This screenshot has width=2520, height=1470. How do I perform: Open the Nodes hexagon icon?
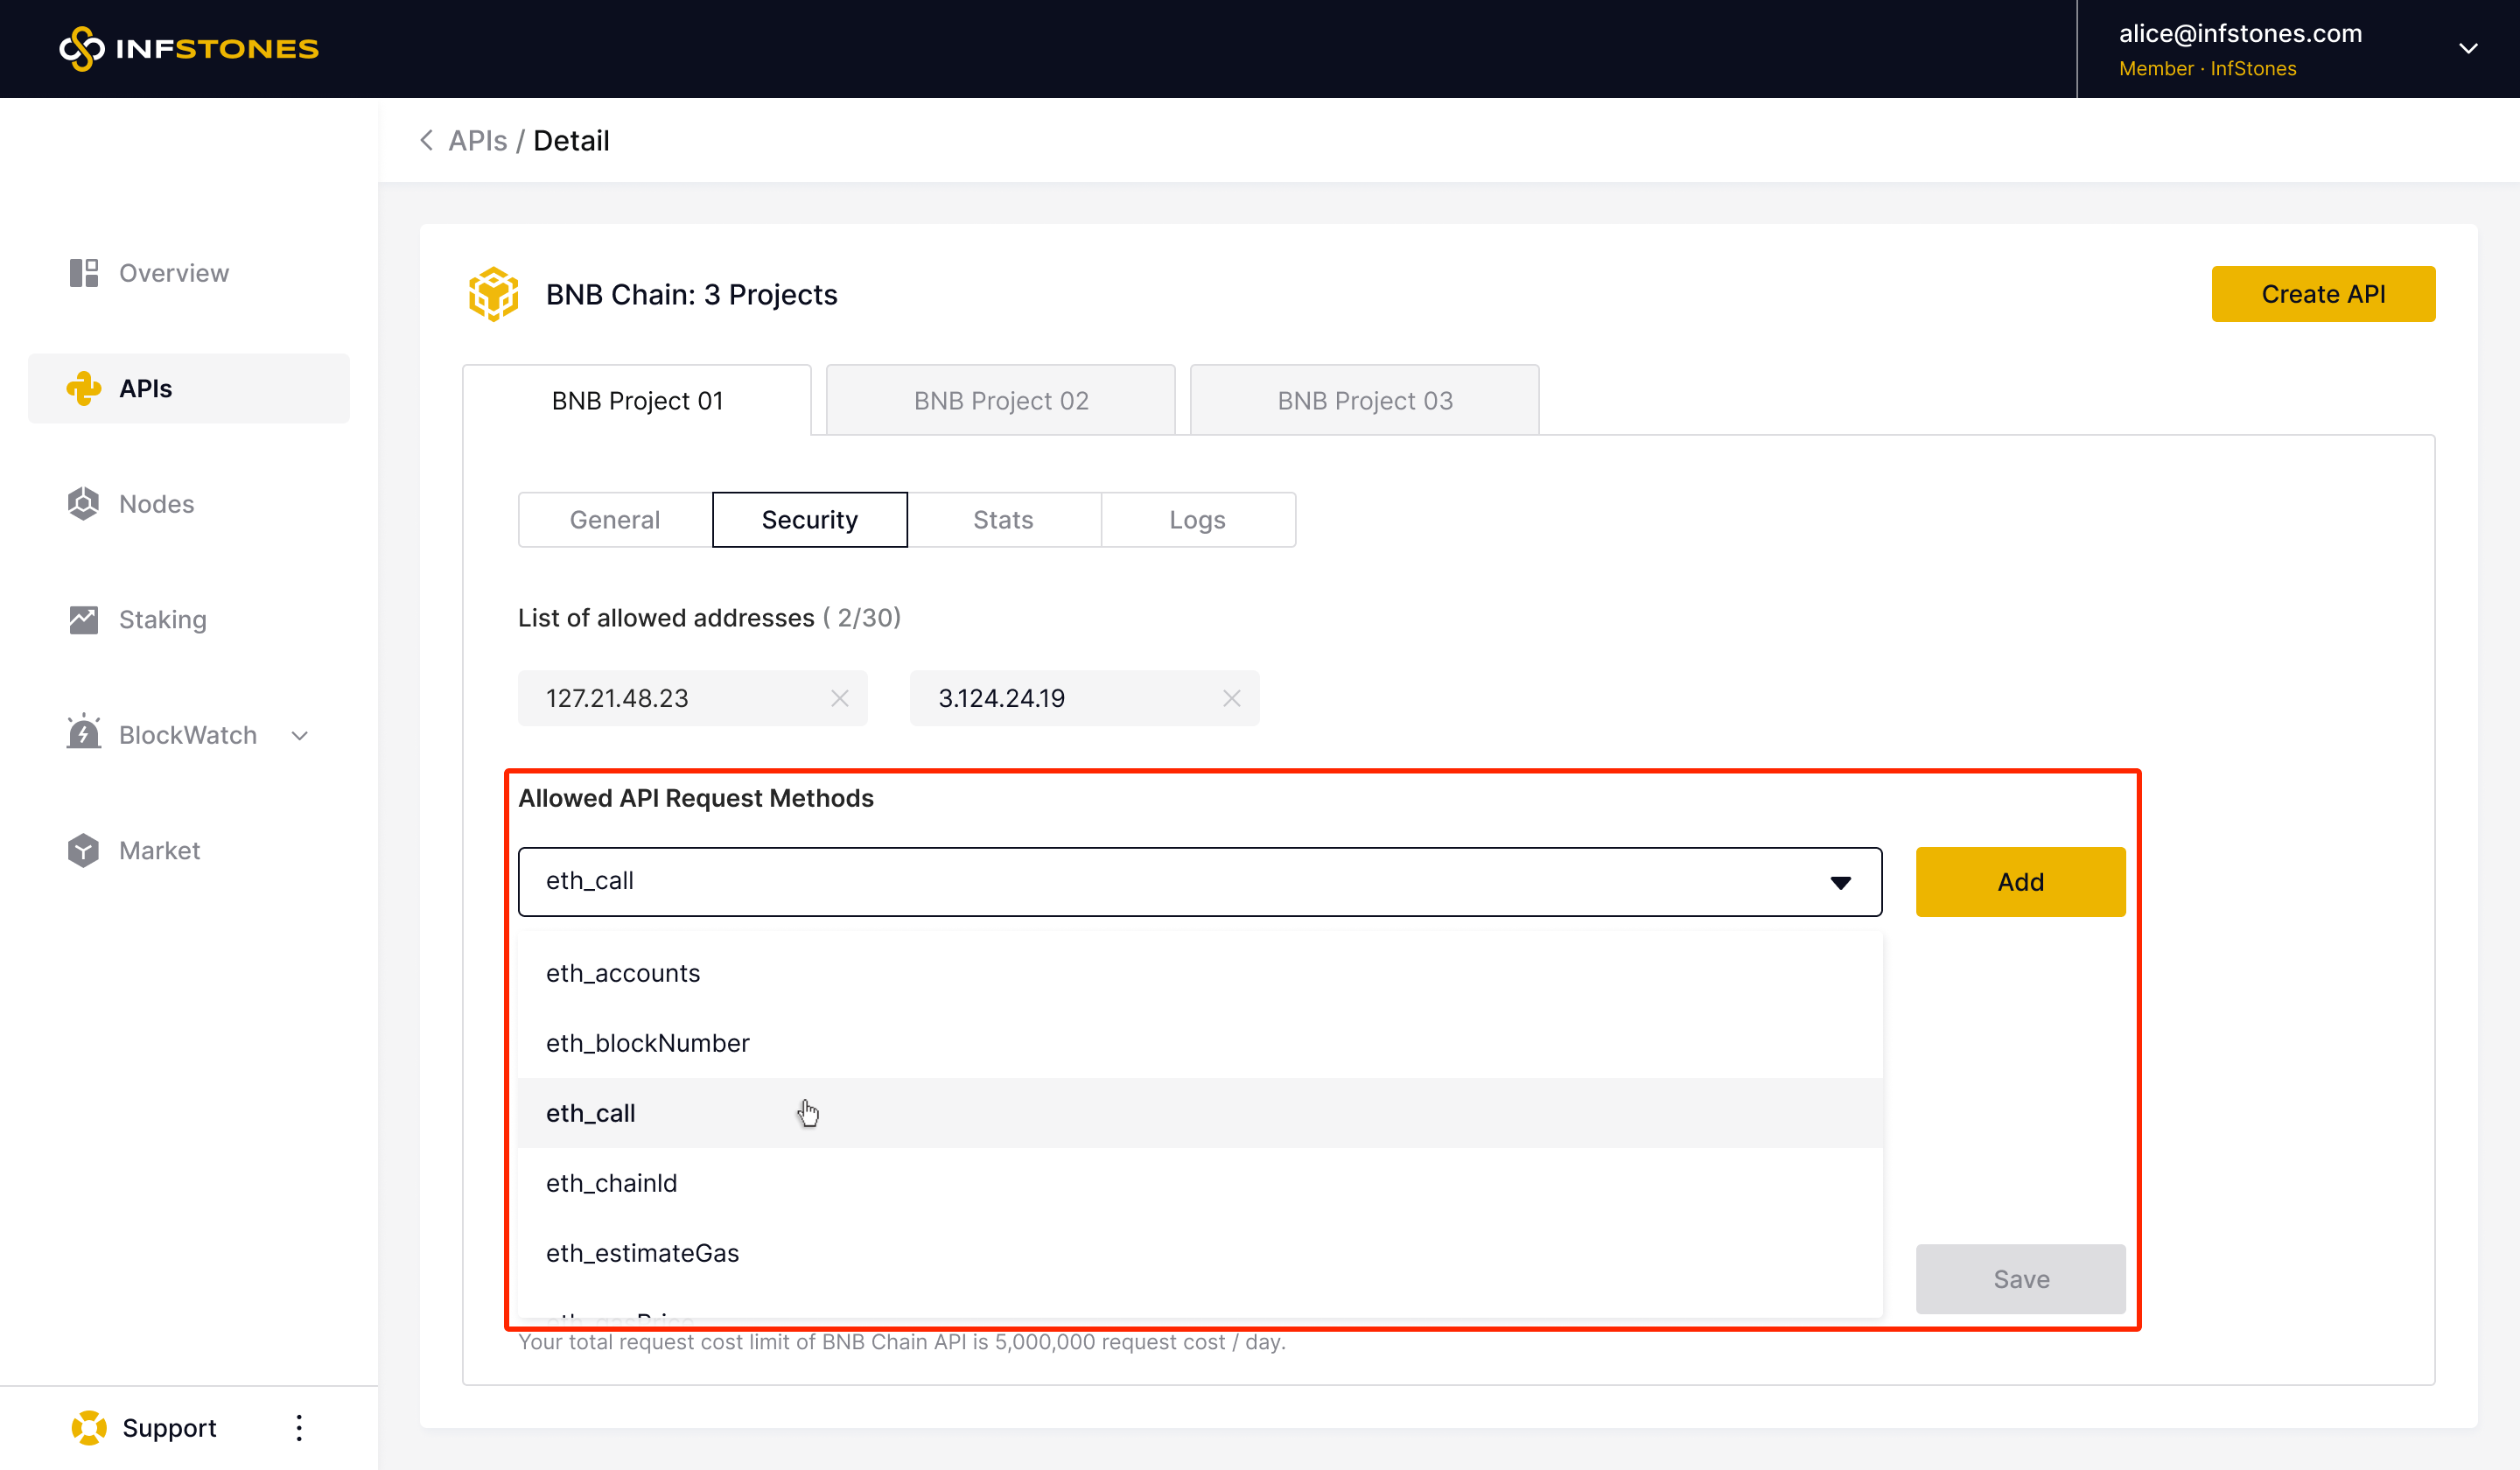(x=84, y=504)
